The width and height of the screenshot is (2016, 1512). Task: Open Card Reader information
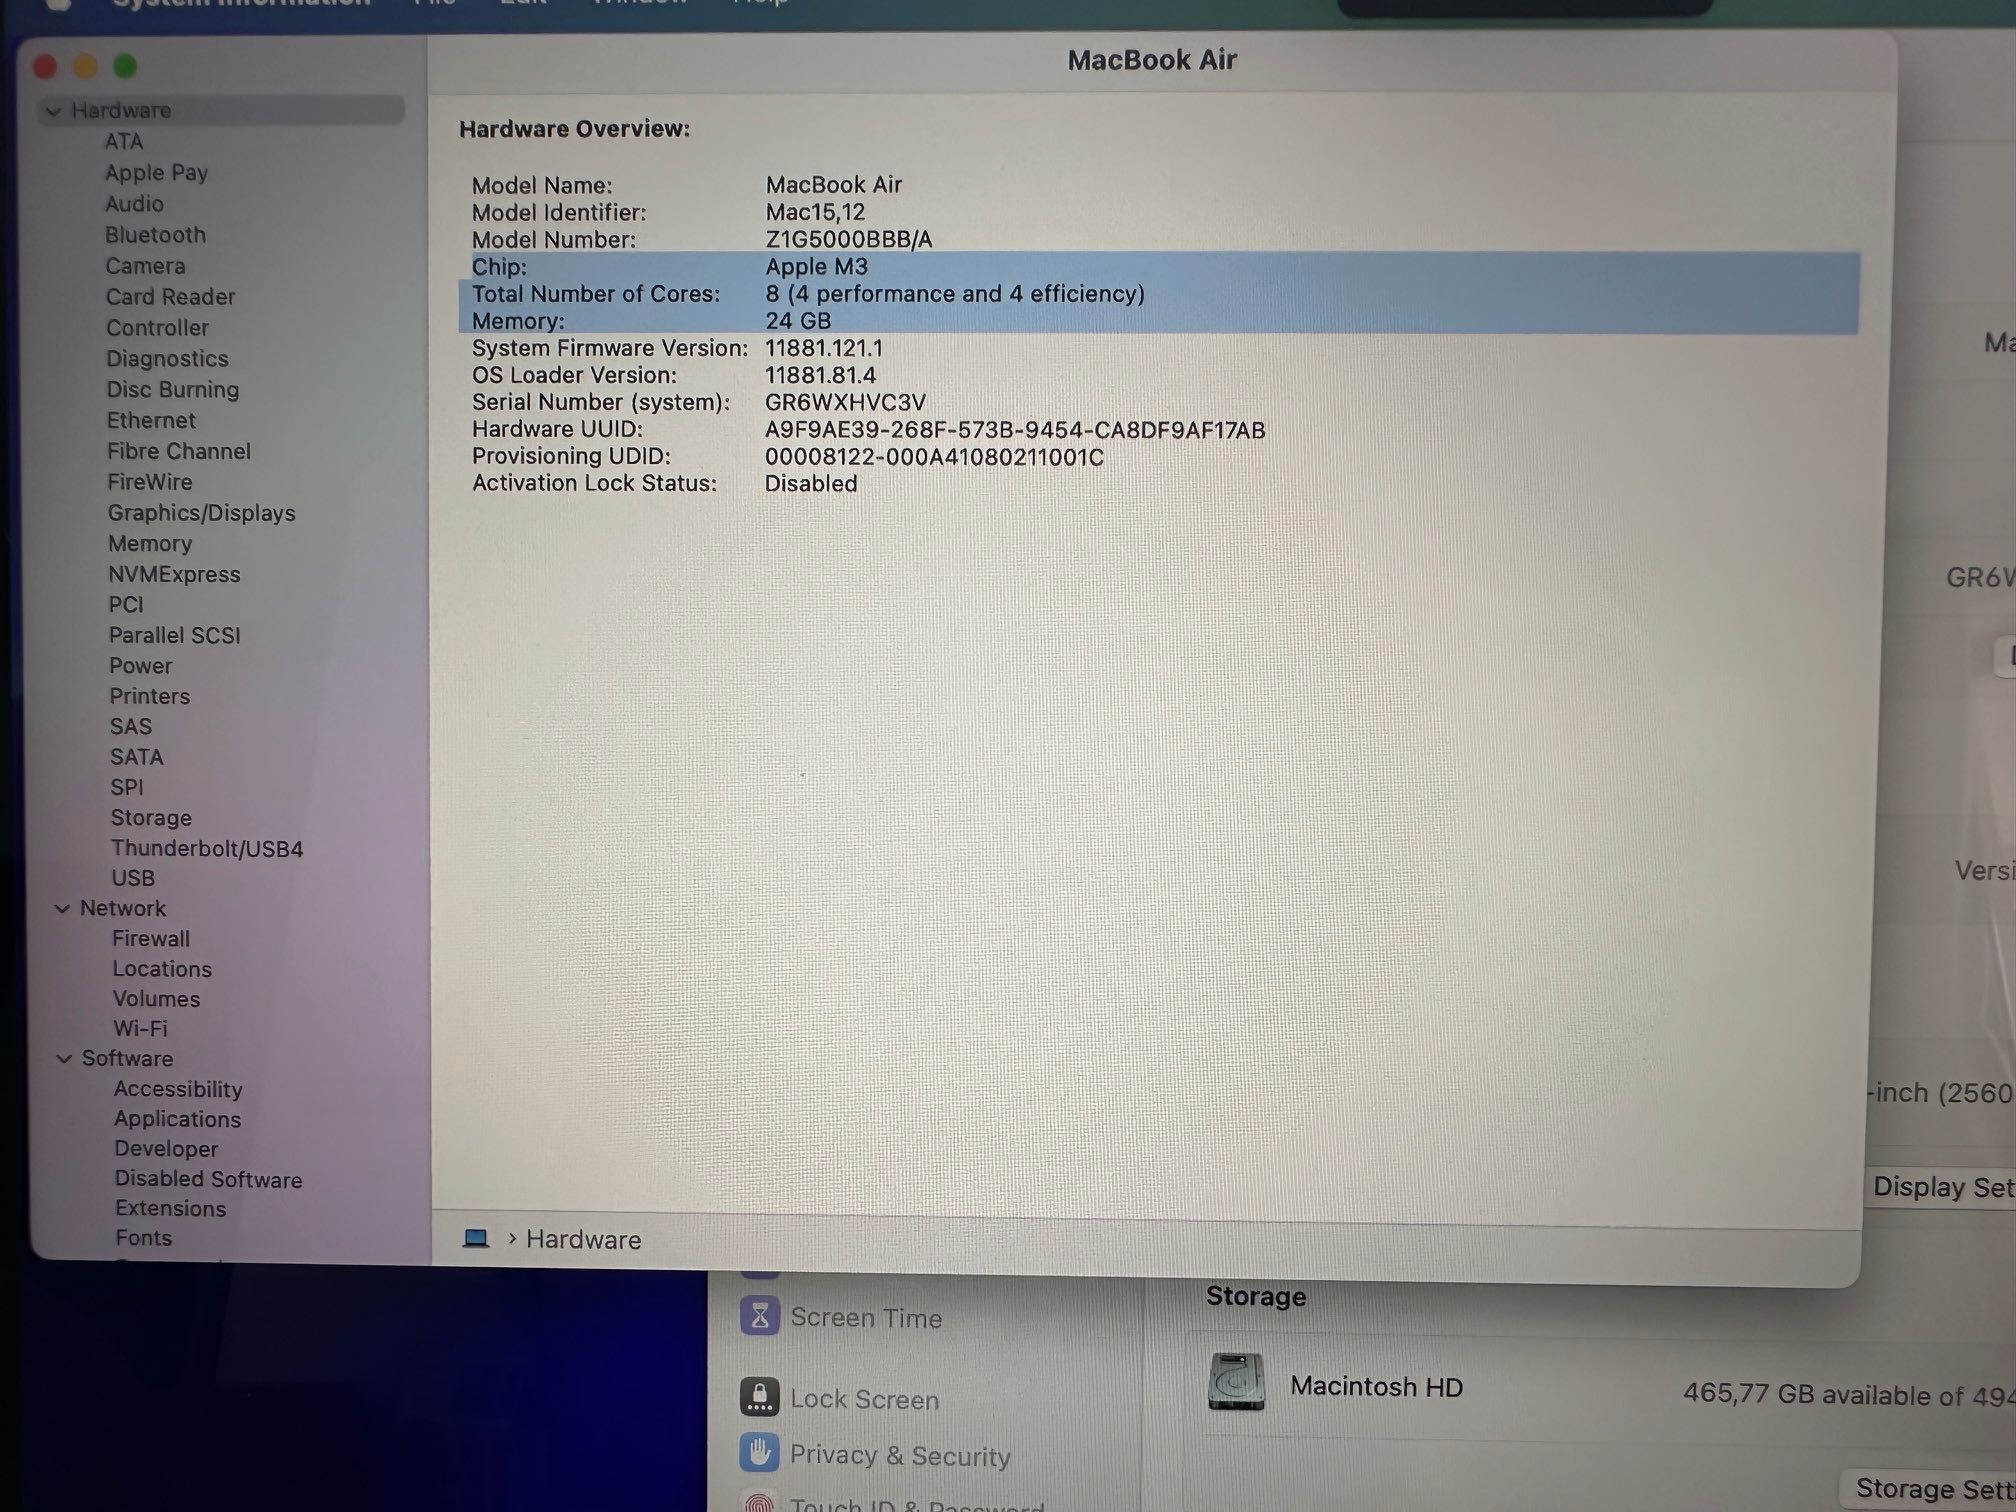[170, 297]
